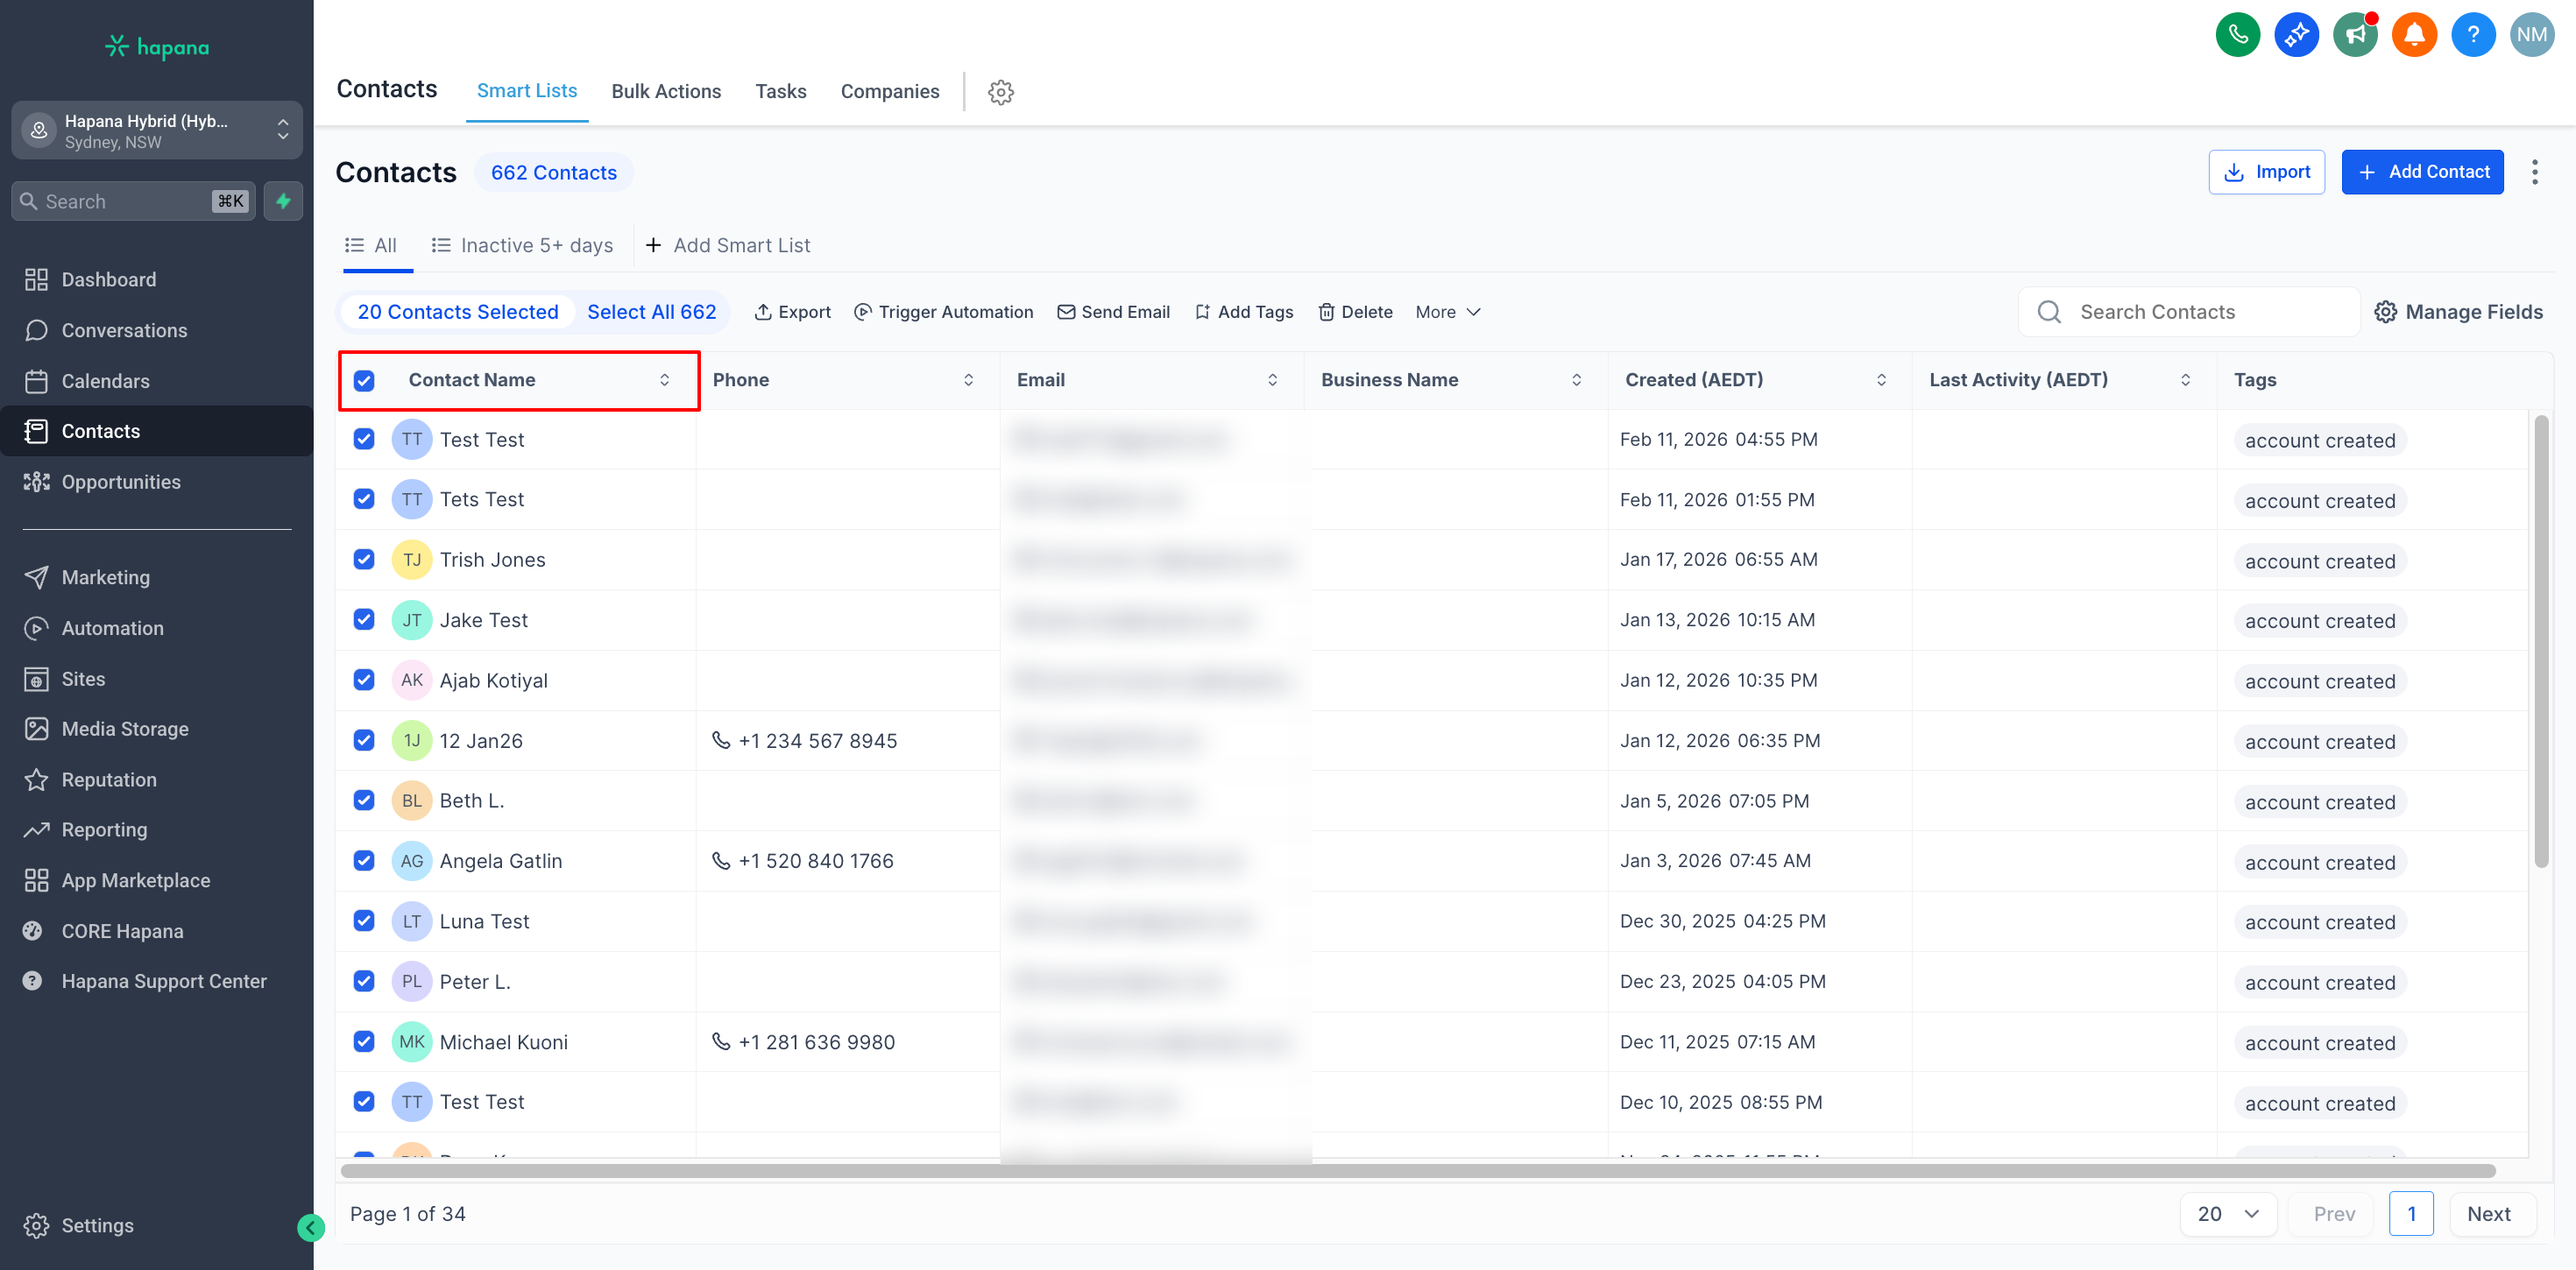
Task: Open contacts settings gear icon
Action: click(x=1000, y=92)
